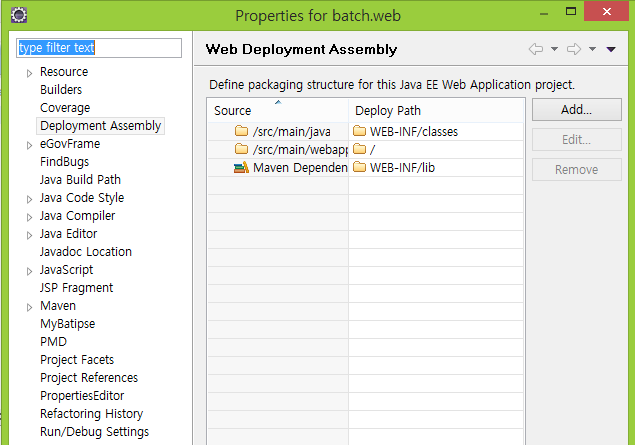This screenshot has height=445, width=635.
Task: Click the forward navigation arrow icon
Action: [574, 49]
